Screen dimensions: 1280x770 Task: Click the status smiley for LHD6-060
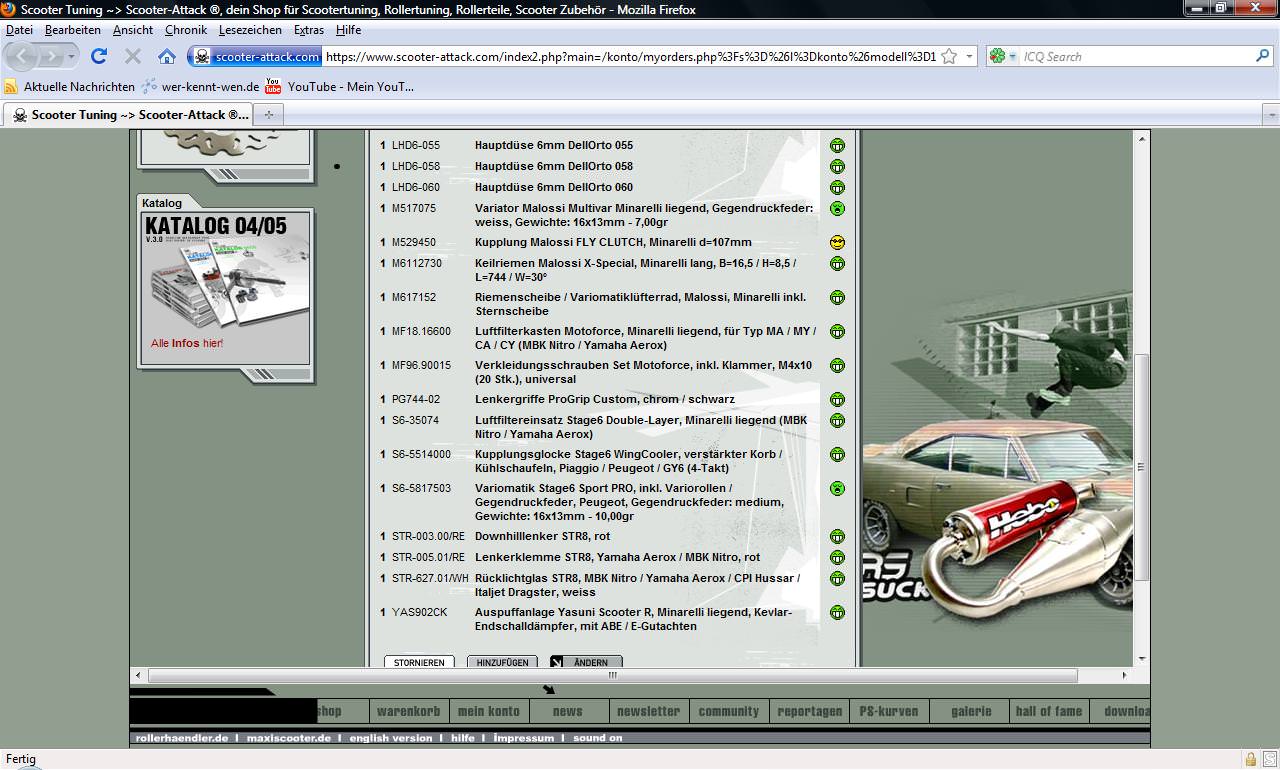[x=837, y=187]
